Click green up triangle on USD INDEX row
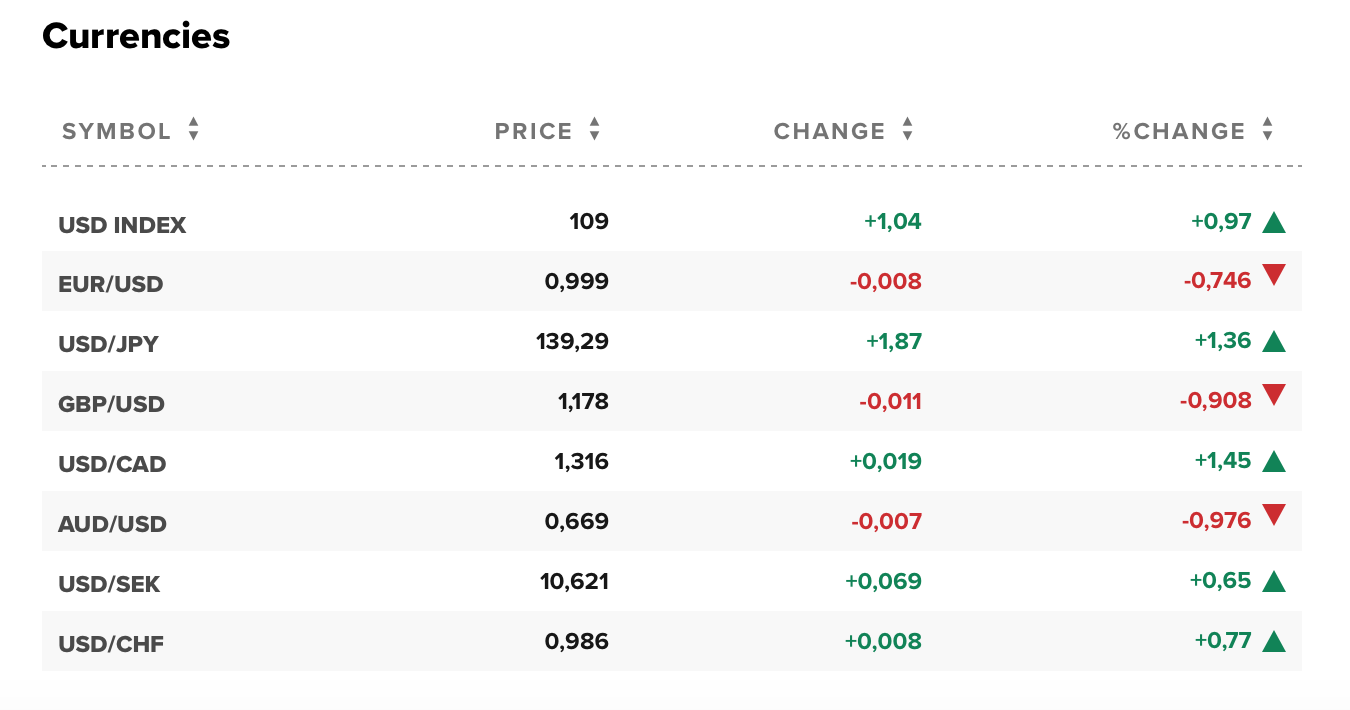The width and height of the screenshot is (1350, 710). click(1273, 222)
